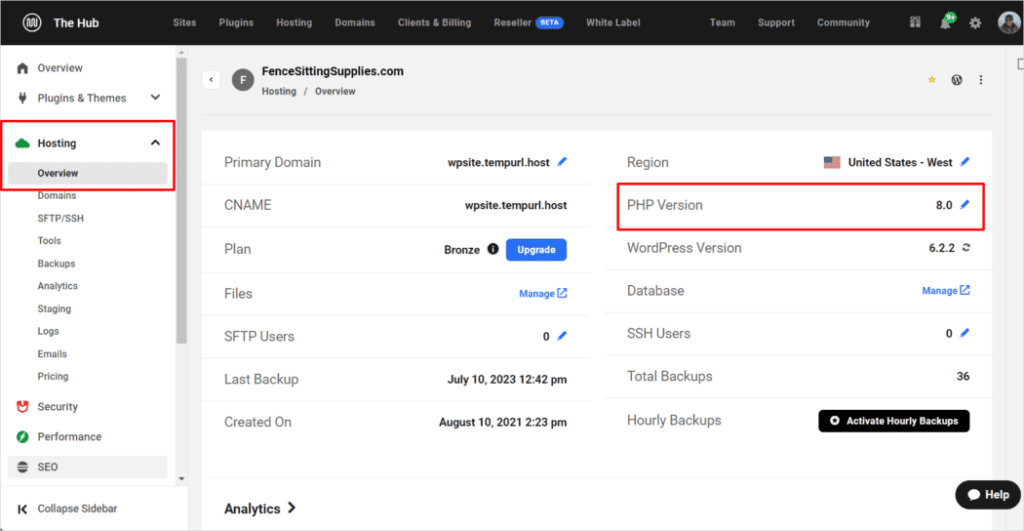Click the sidebar vertical scrollbar
The image size is (1024, 531).
[x=181, y=200]
